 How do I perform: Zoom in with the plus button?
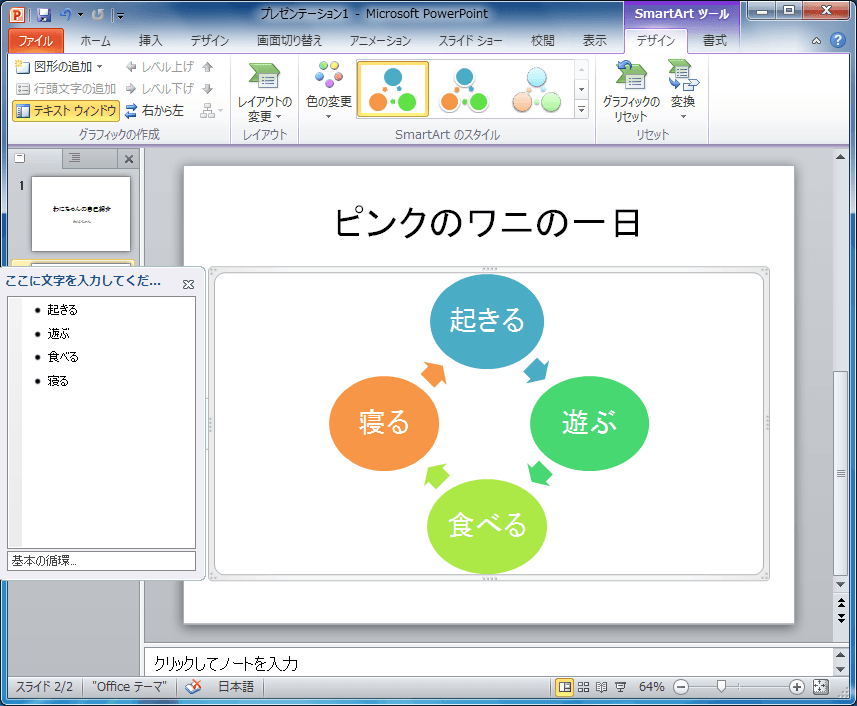point(797,687)
